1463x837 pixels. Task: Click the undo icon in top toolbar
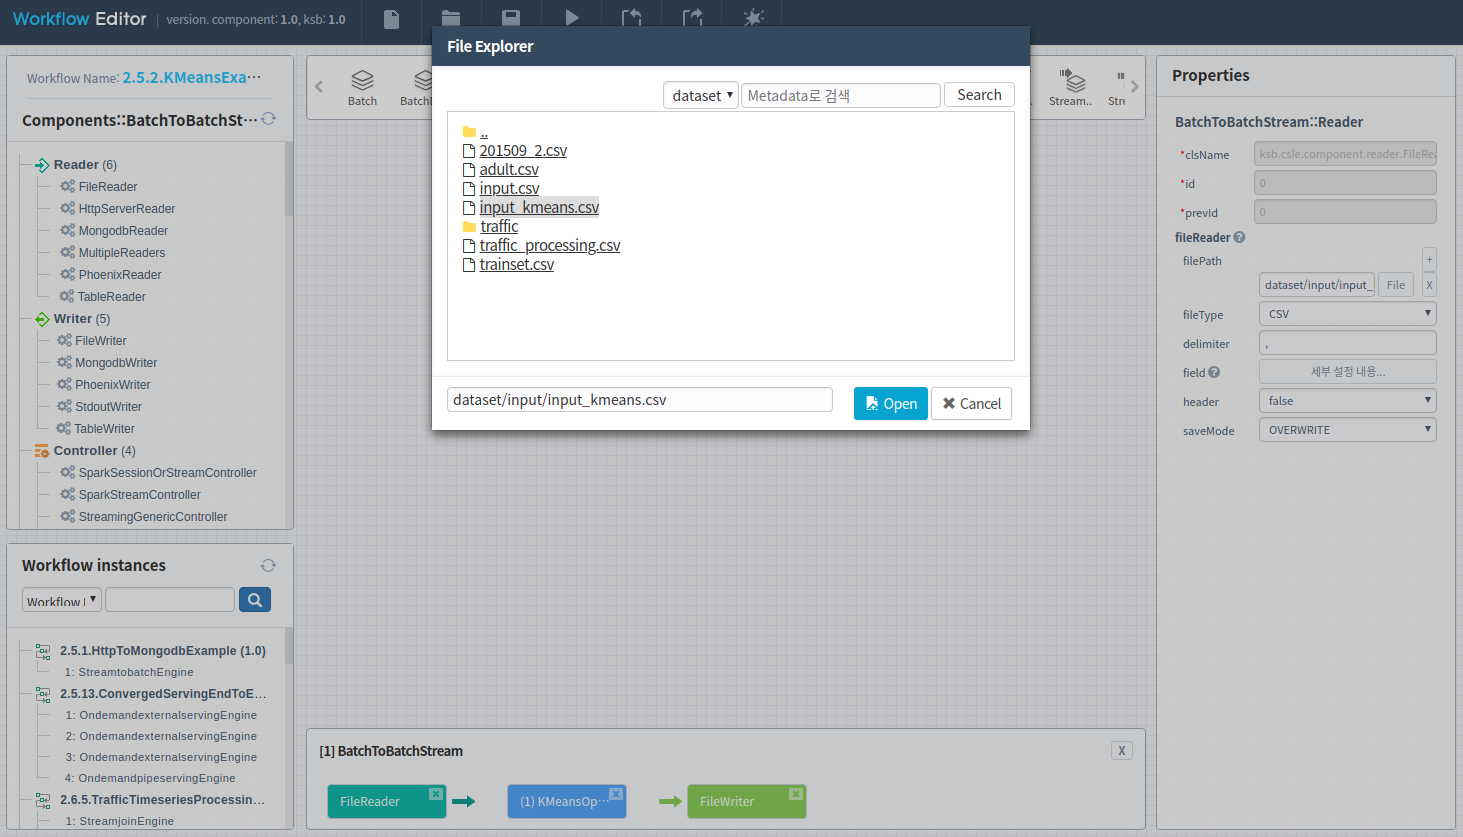pyautogui.click(x=631, y=18)
